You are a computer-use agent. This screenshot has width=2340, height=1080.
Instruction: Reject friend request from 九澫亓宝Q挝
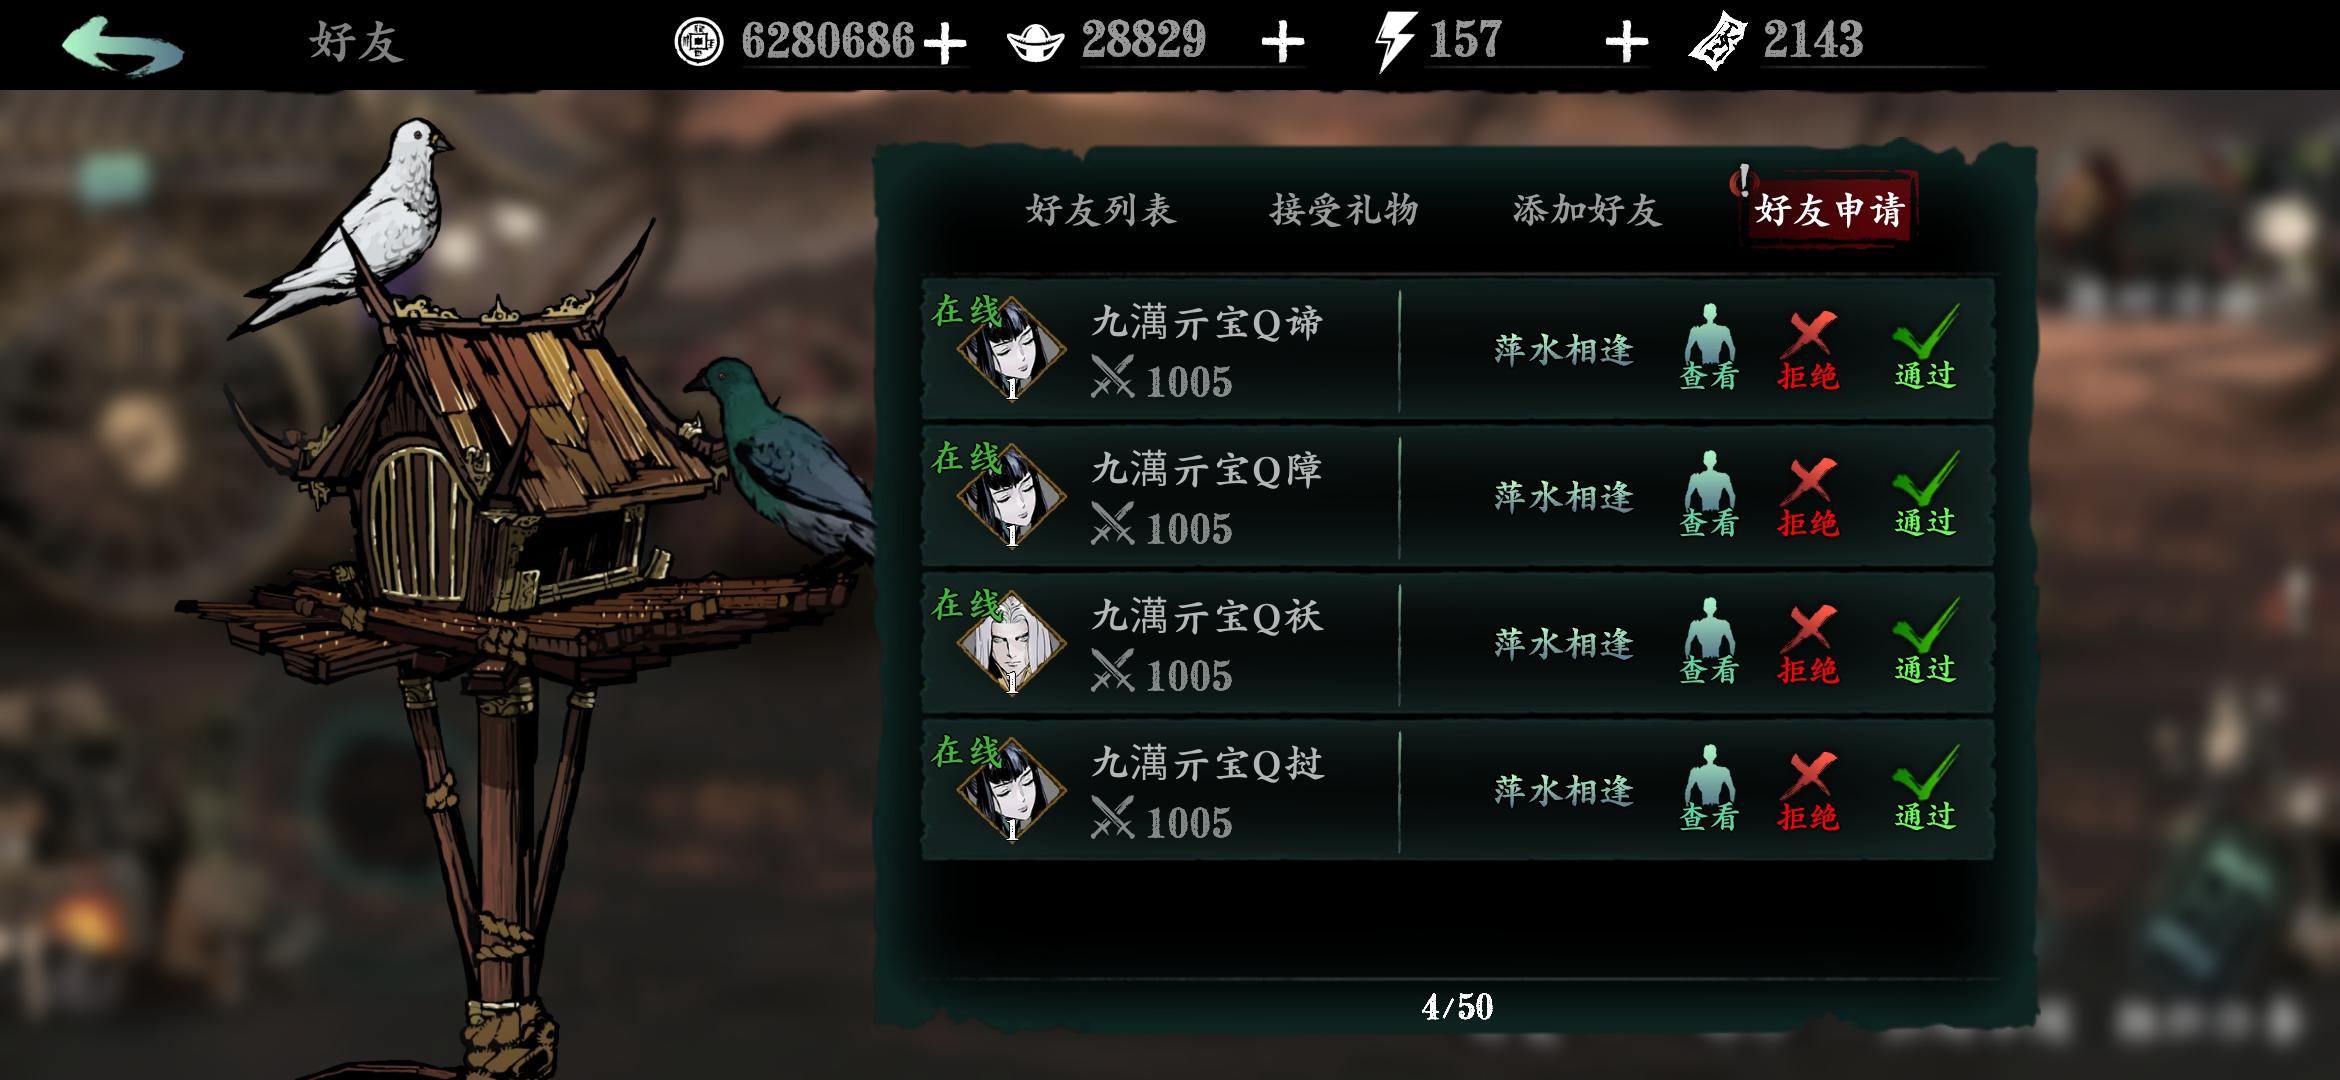click(x=1808, y=790)
